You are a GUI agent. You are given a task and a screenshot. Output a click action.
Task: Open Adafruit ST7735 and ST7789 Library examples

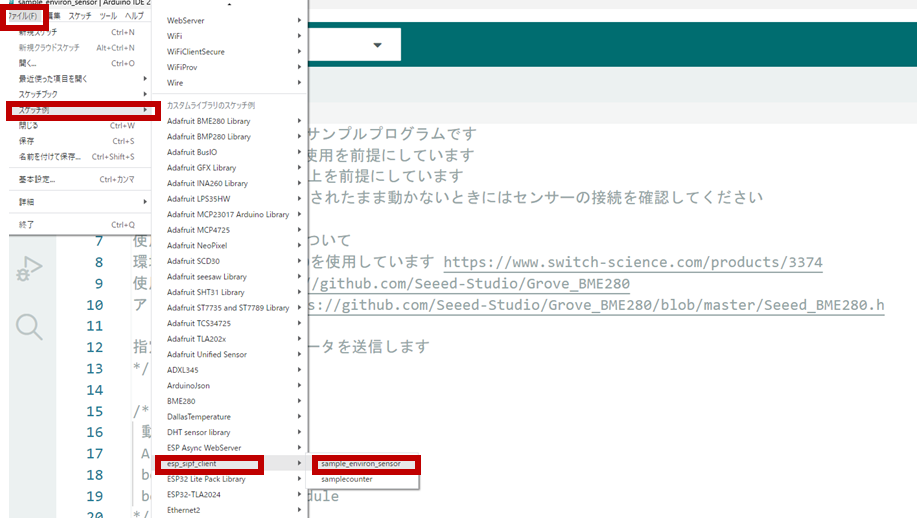click(x=230, y=308)
